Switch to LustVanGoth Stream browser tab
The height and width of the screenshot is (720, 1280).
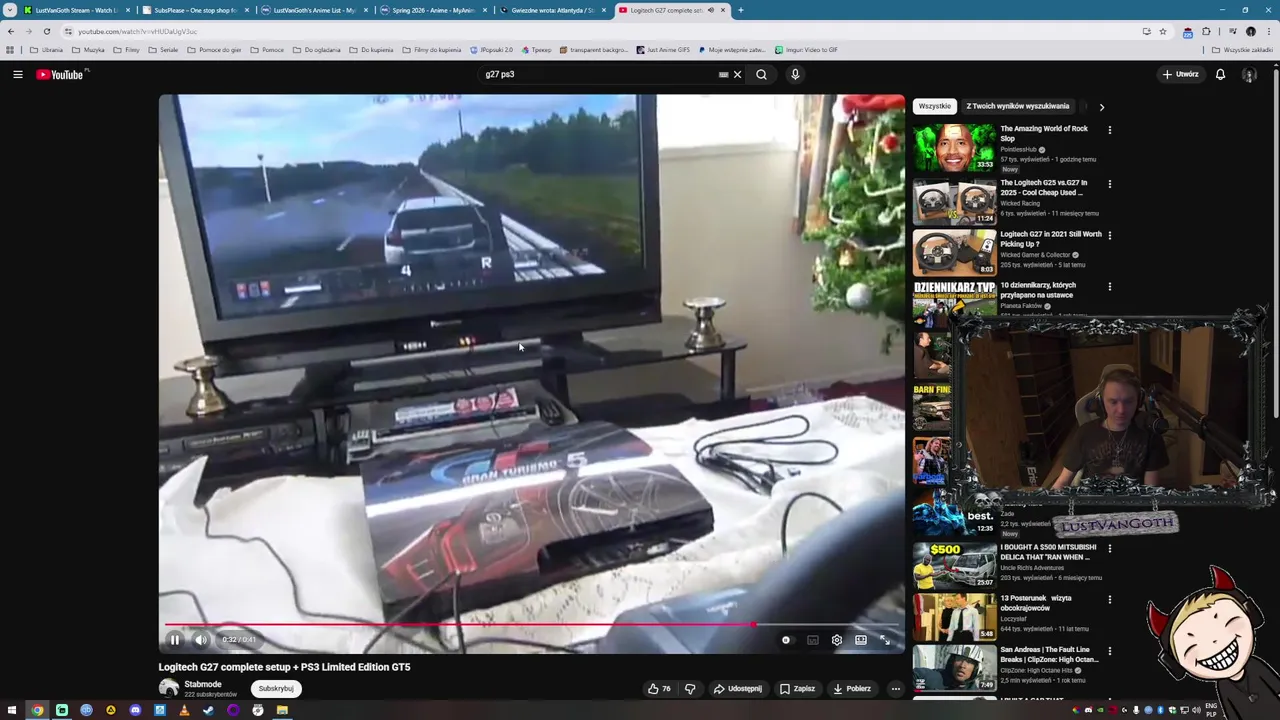(x=75, y=10)
